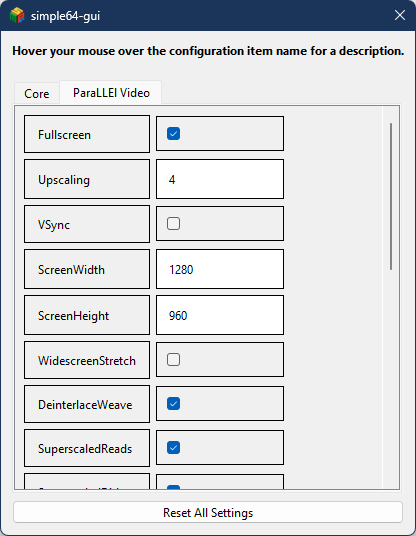
Task: Switch to the Core tab
Action: coord(37,93)
